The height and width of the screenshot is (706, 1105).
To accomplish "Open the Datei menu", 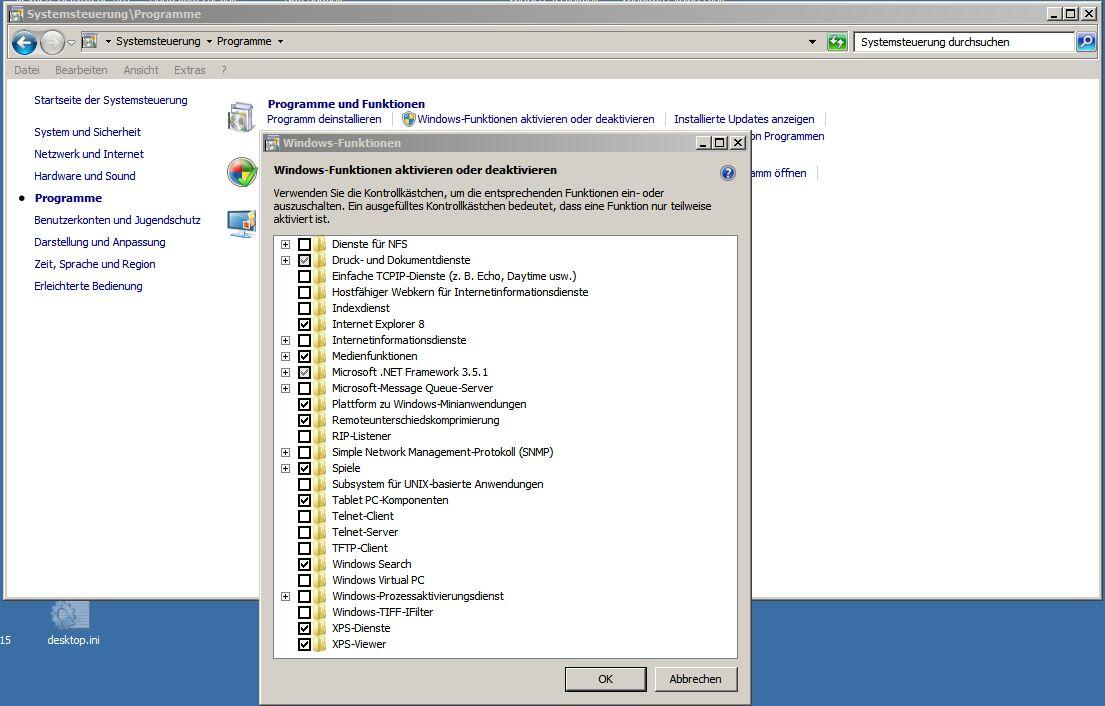I will pos(27,70).
